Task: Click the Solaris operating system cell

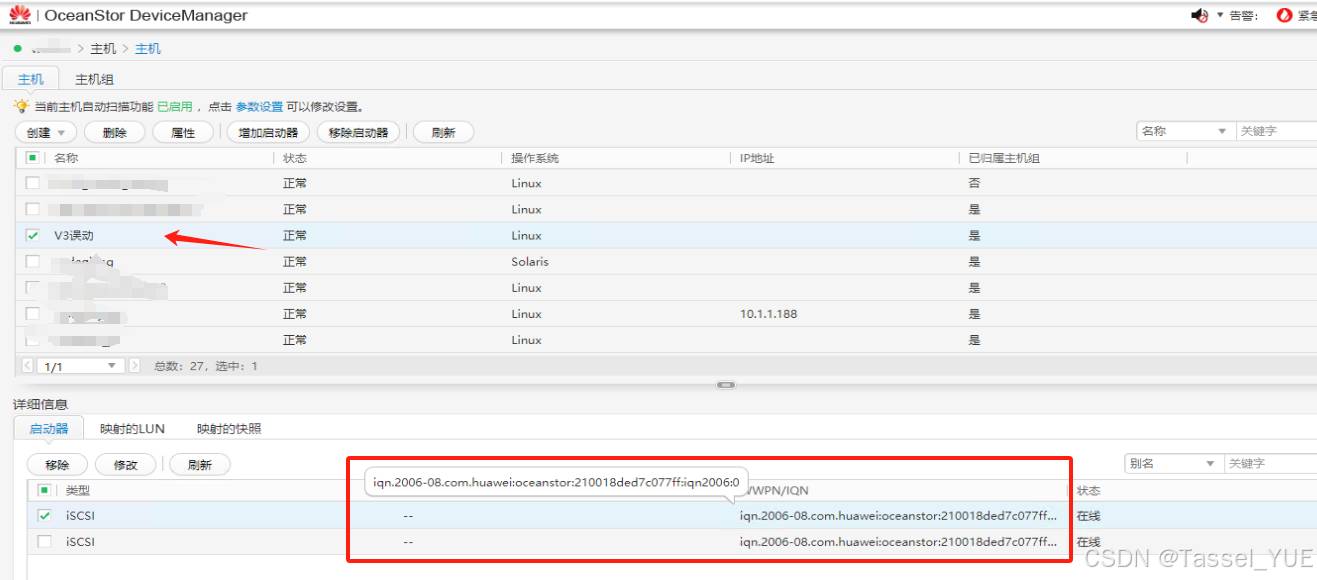Action: pos(530,261)
